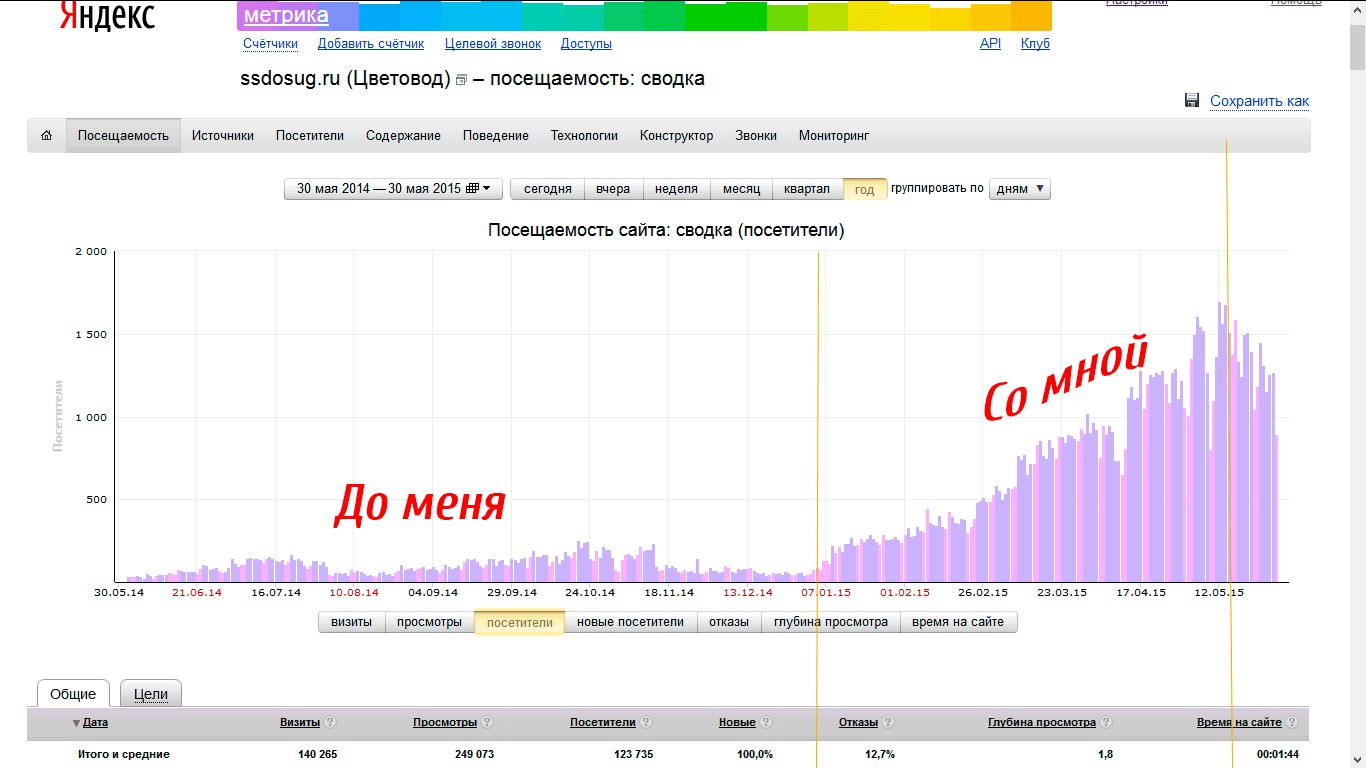The width and height of the screenshot is (1366, 768).
Task: Switch the period to вчера
Action: click(x=613, y=189)
